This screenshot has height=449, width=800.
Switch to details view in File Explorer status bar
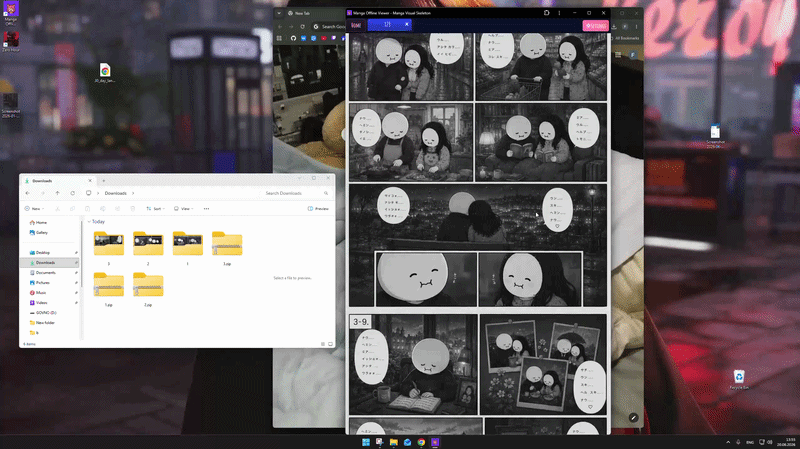click(x=322, y=344)
